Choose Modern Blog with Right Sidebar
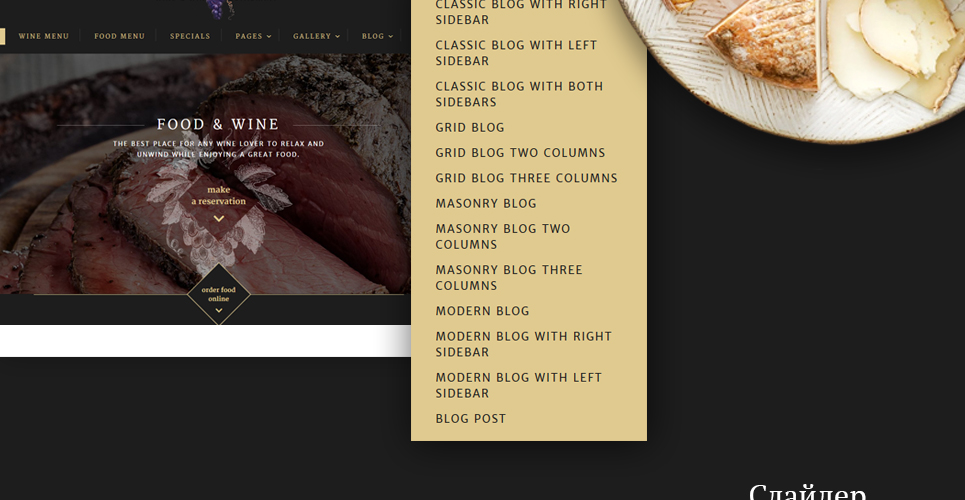This screenshot has width=965, height=500. tap(524, 344)
